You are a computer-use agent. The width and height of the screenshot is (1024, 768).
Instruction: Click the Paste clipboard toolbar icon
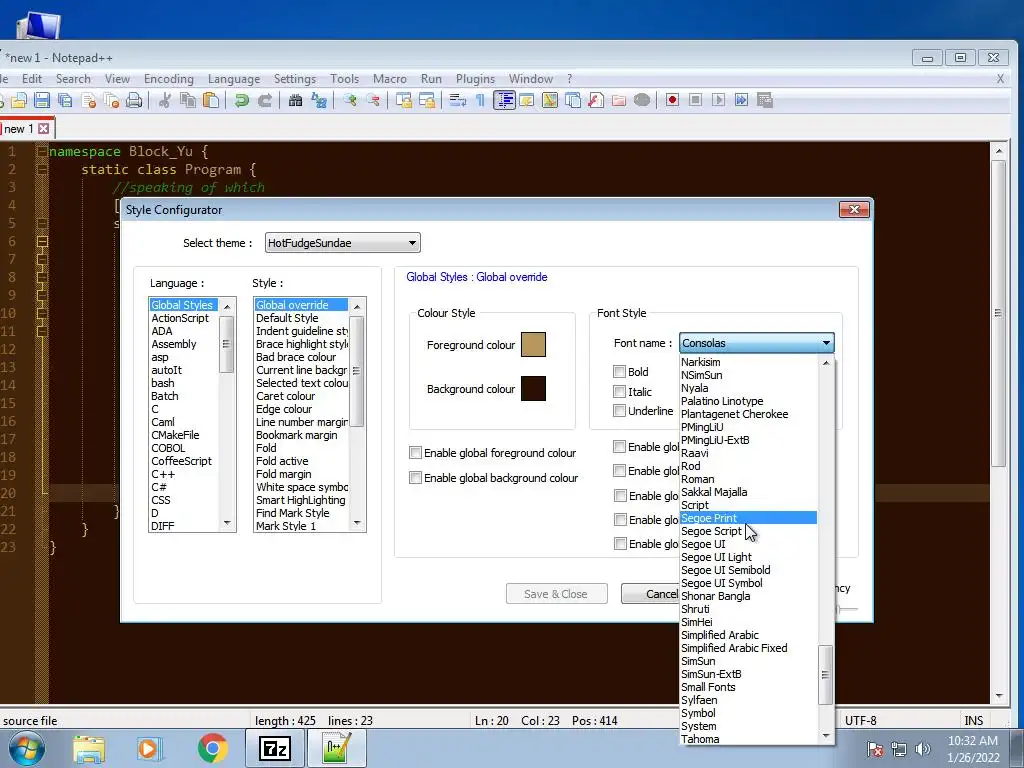[211, 100]
